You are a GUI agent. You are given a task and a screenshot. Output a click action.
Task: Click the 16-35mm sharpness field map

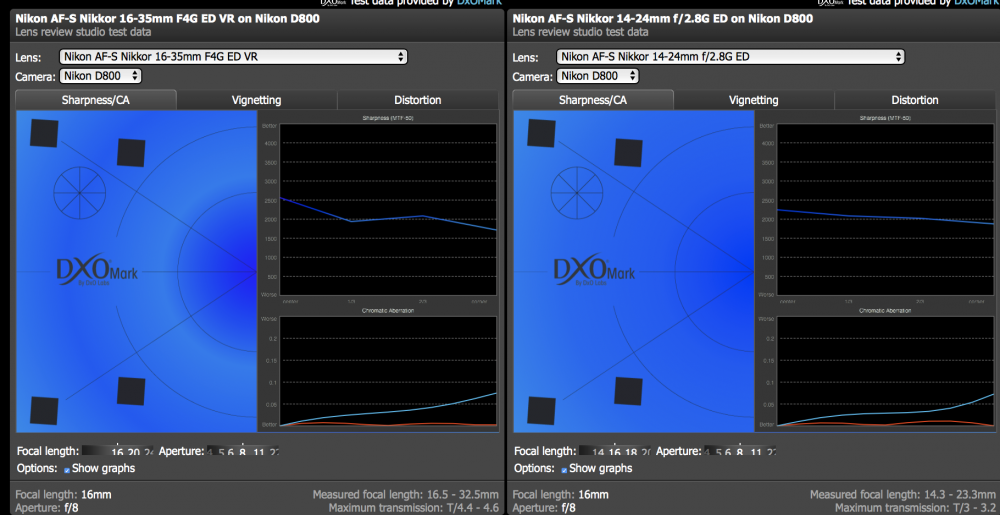(136, 272)
